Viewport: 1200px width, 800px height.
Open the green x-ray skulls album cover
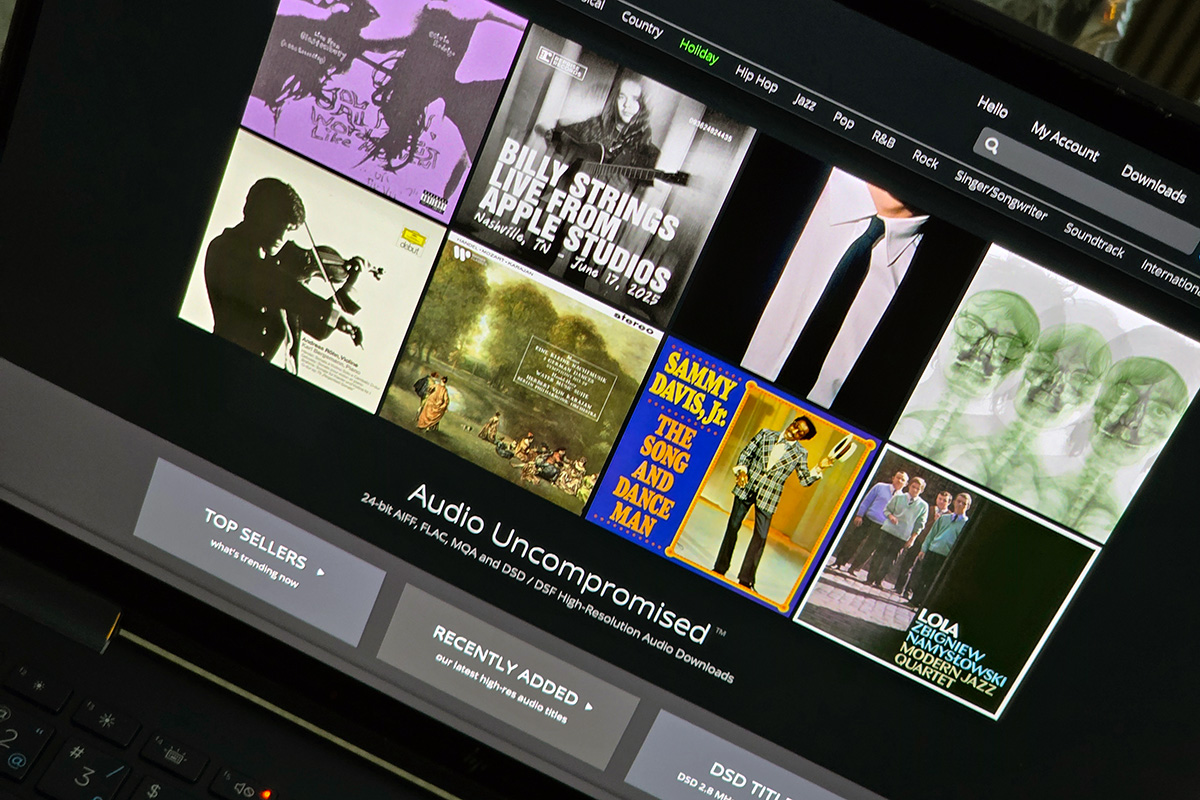(x=1050, y=390)
